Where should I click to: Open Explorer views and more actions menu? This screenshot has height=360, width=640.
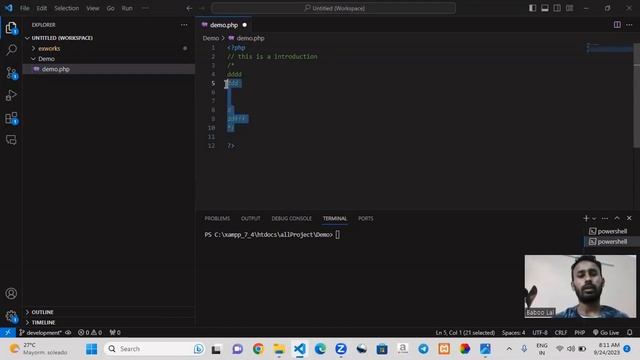184,25
